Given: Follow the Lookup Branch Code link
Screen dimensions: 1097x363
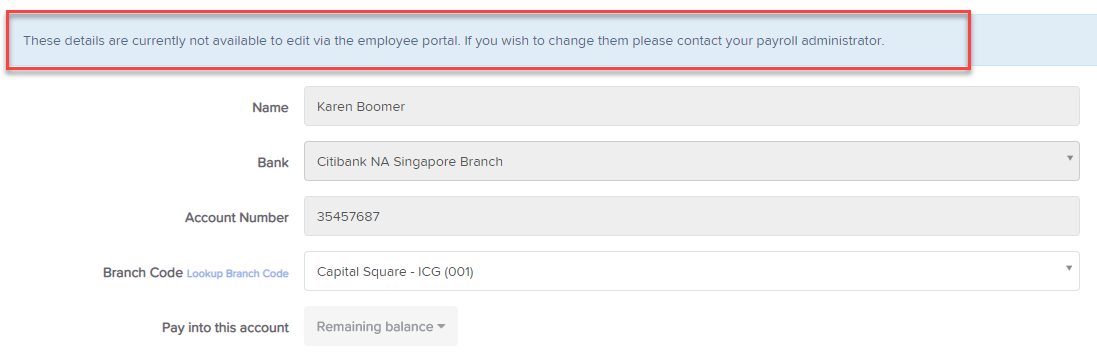Looking at the screenshot, I should point(237,273).
